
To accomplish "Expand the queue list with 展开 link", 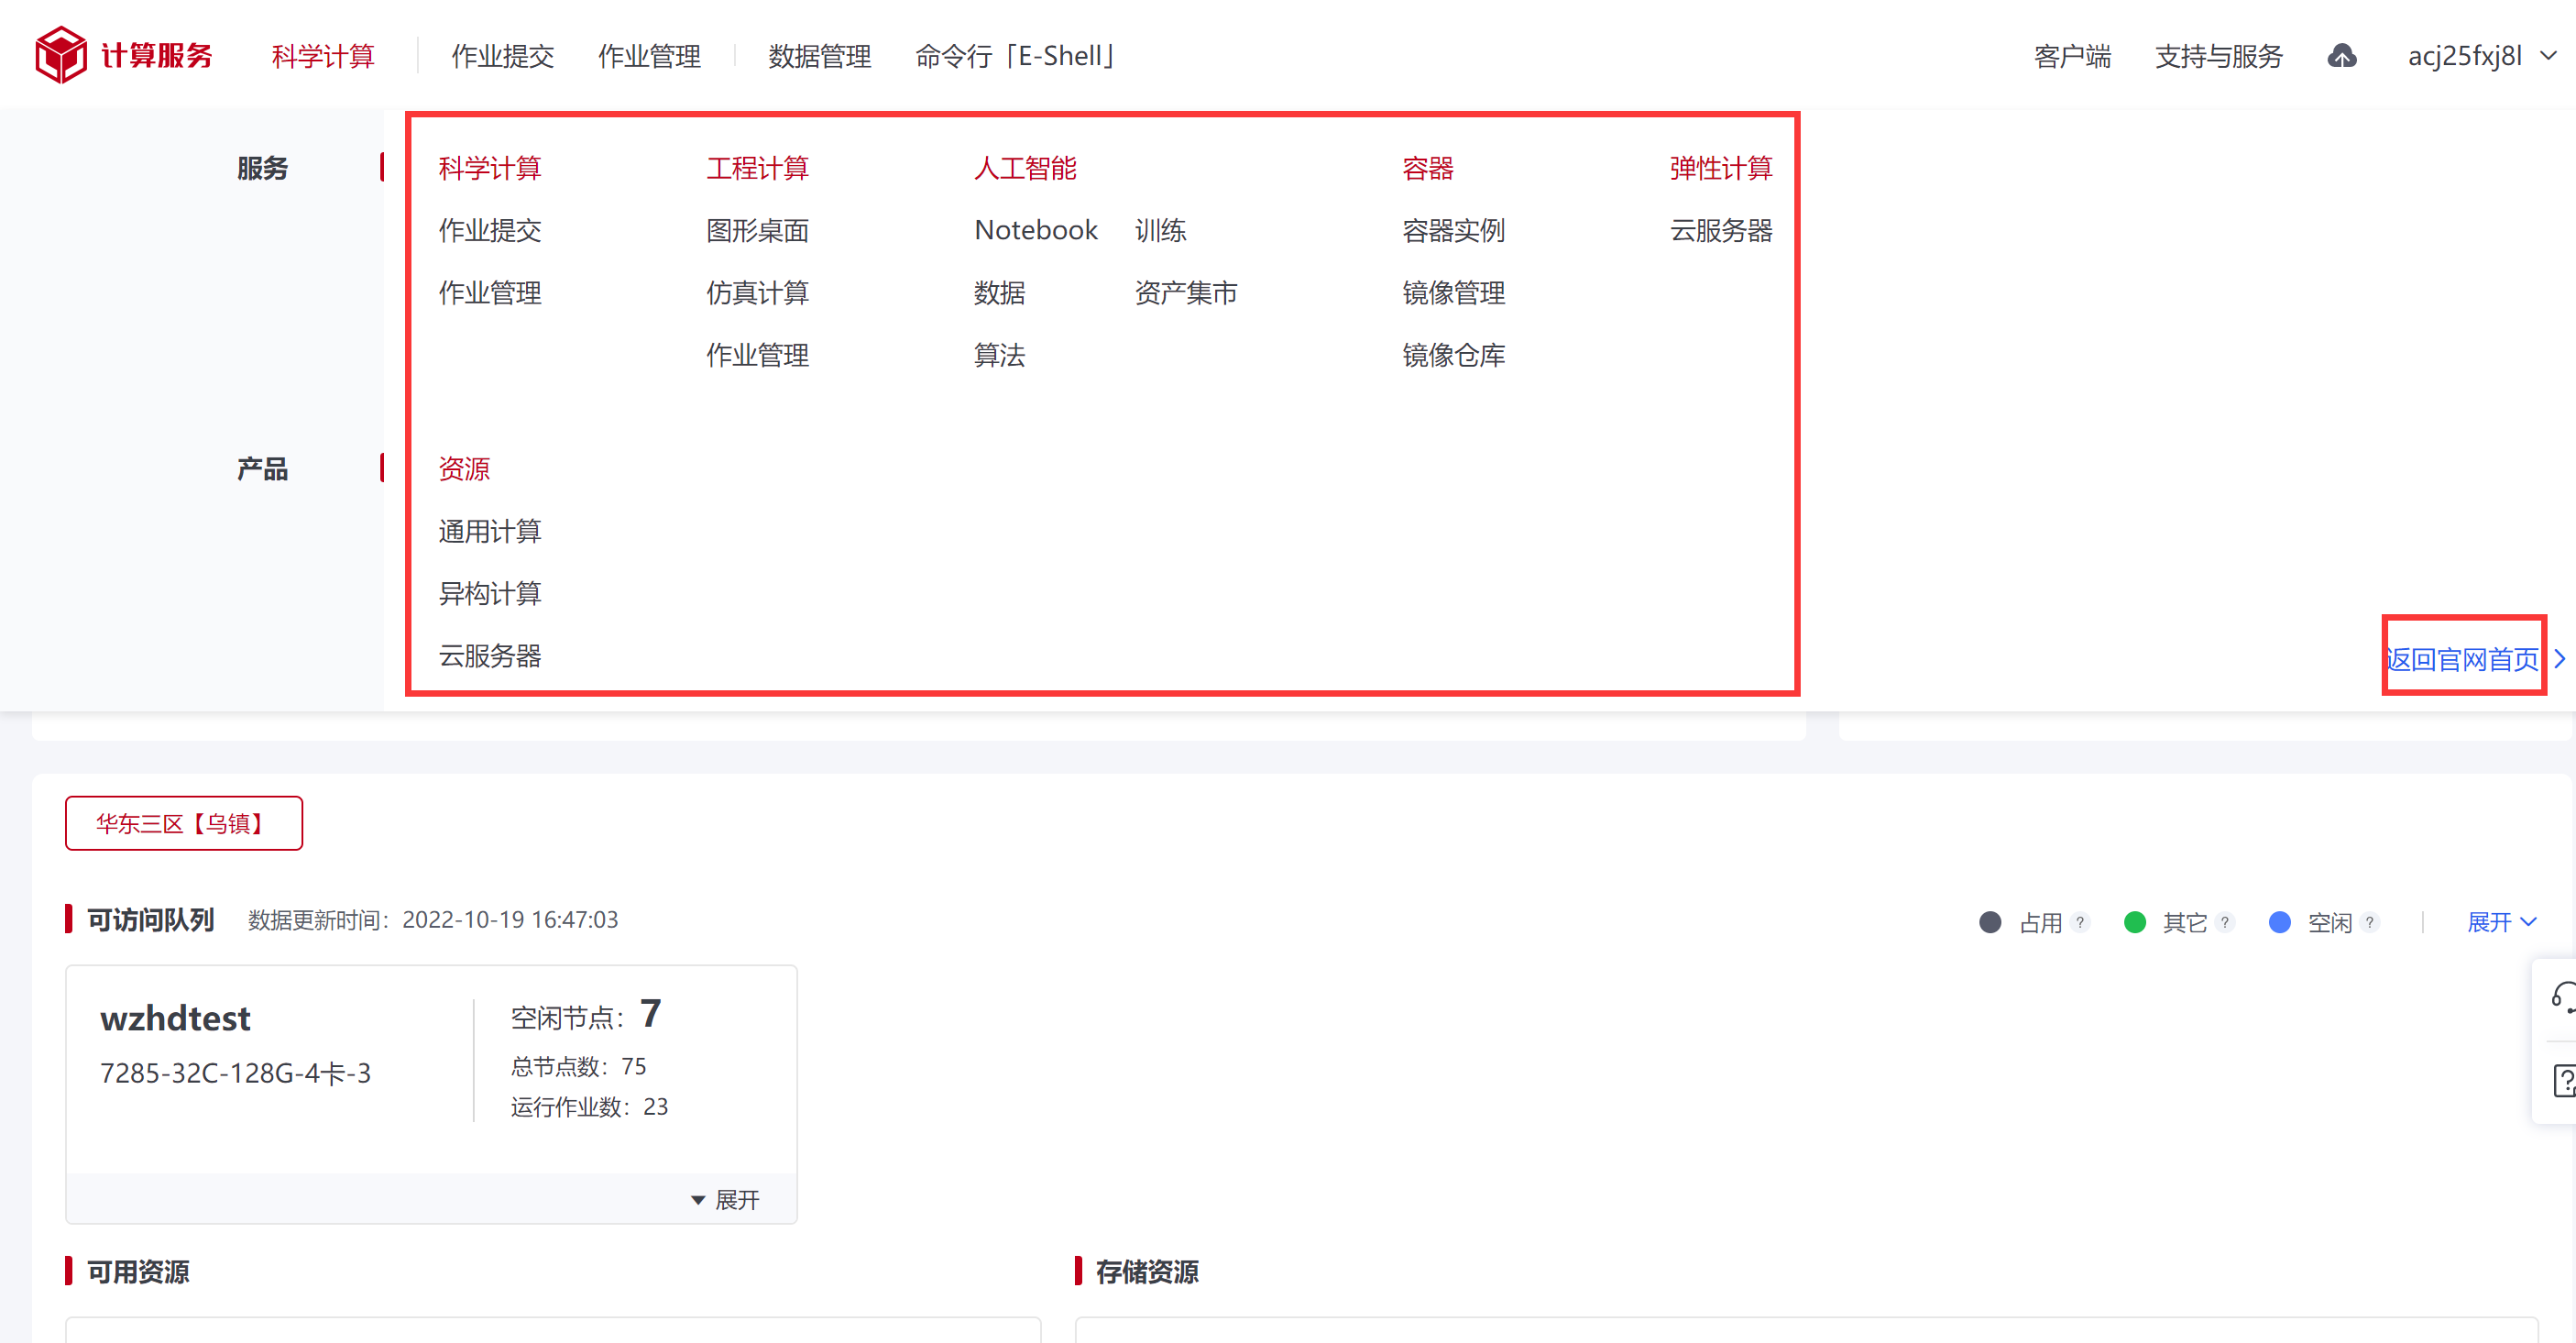I will click(x=2501, y=922).
